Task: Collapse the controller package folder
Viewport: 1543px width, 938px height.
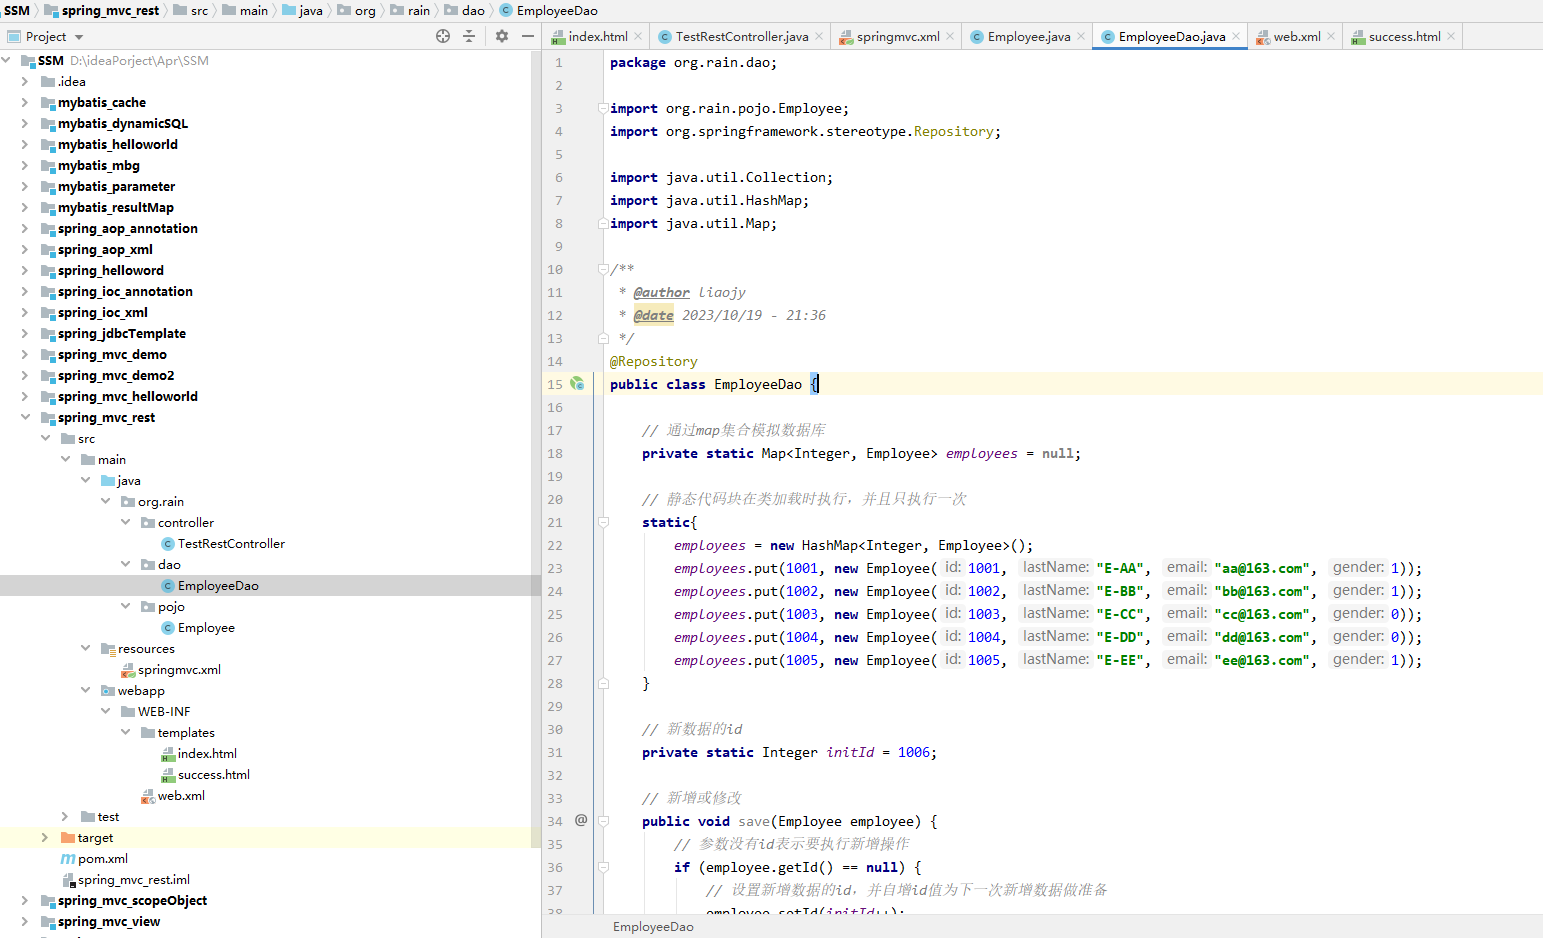Action: pos(125,522)
